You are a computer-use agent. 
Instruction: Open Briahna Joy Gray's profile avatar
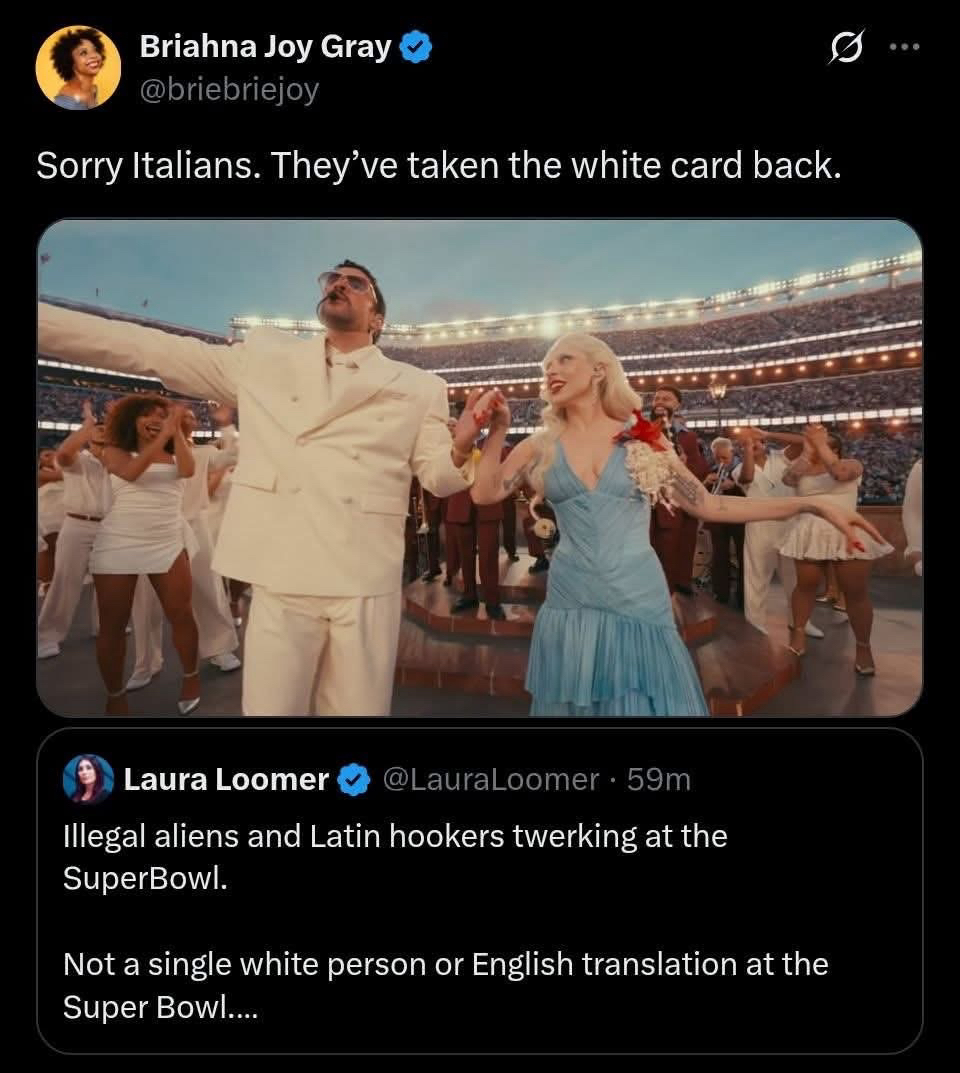pyautogui.click(x=78, y=67)
